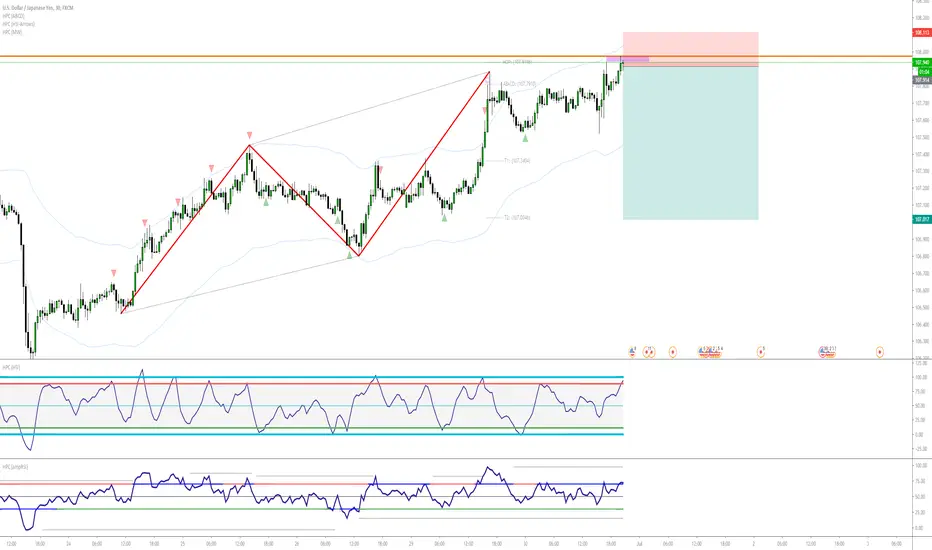Select the HPC (HS-Arrows) indicator legend

(x=18, y=24)
